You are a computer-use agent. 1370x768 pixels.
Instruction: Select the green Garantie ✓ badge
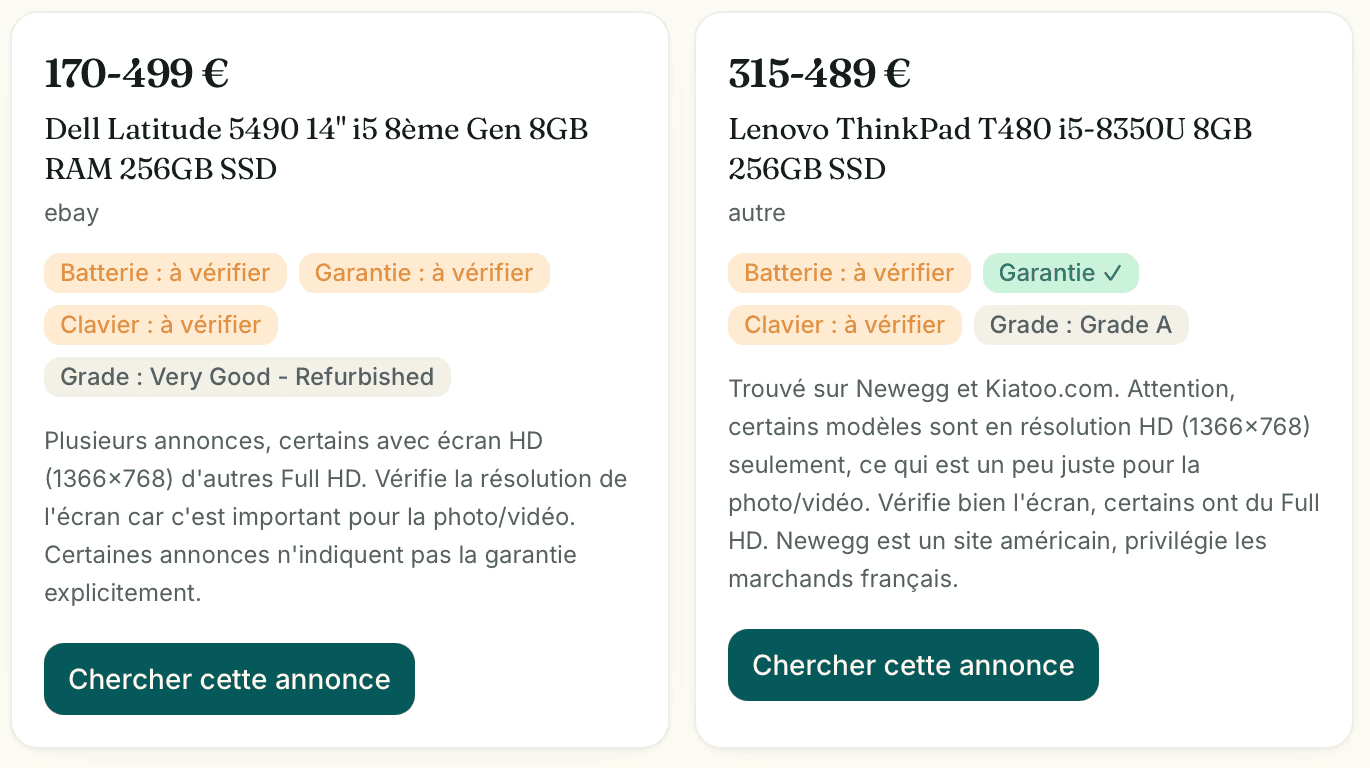tap(1060, 273)
